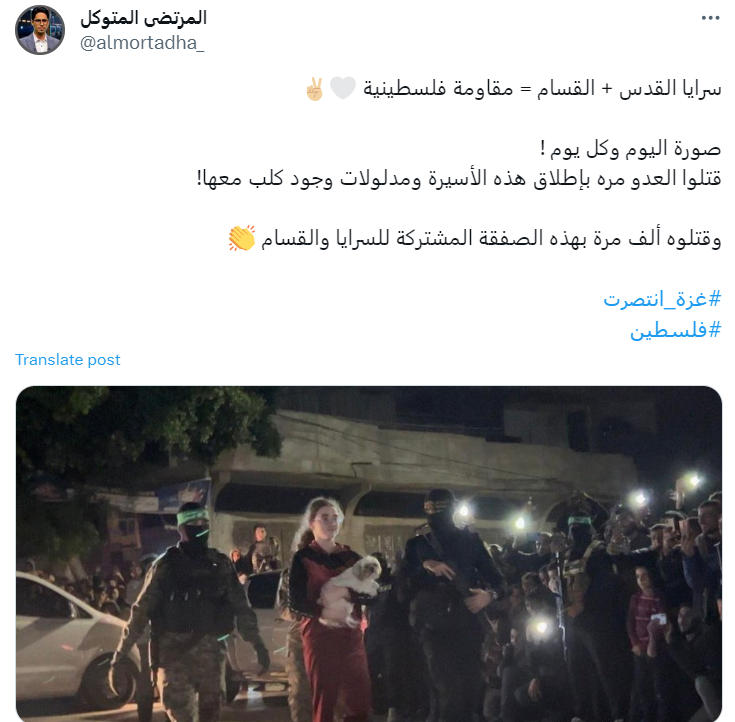Viewport: 735px width, 722px height.
Task: Click the girl holding the dog in photo
Action: click(x=331, y=605)
